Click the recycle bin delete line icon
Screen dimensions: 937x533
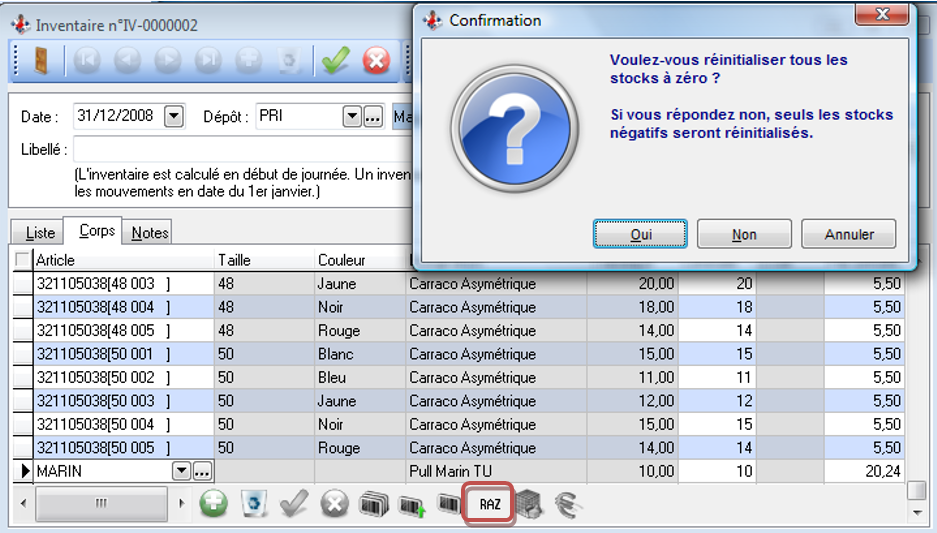point(254,504)
